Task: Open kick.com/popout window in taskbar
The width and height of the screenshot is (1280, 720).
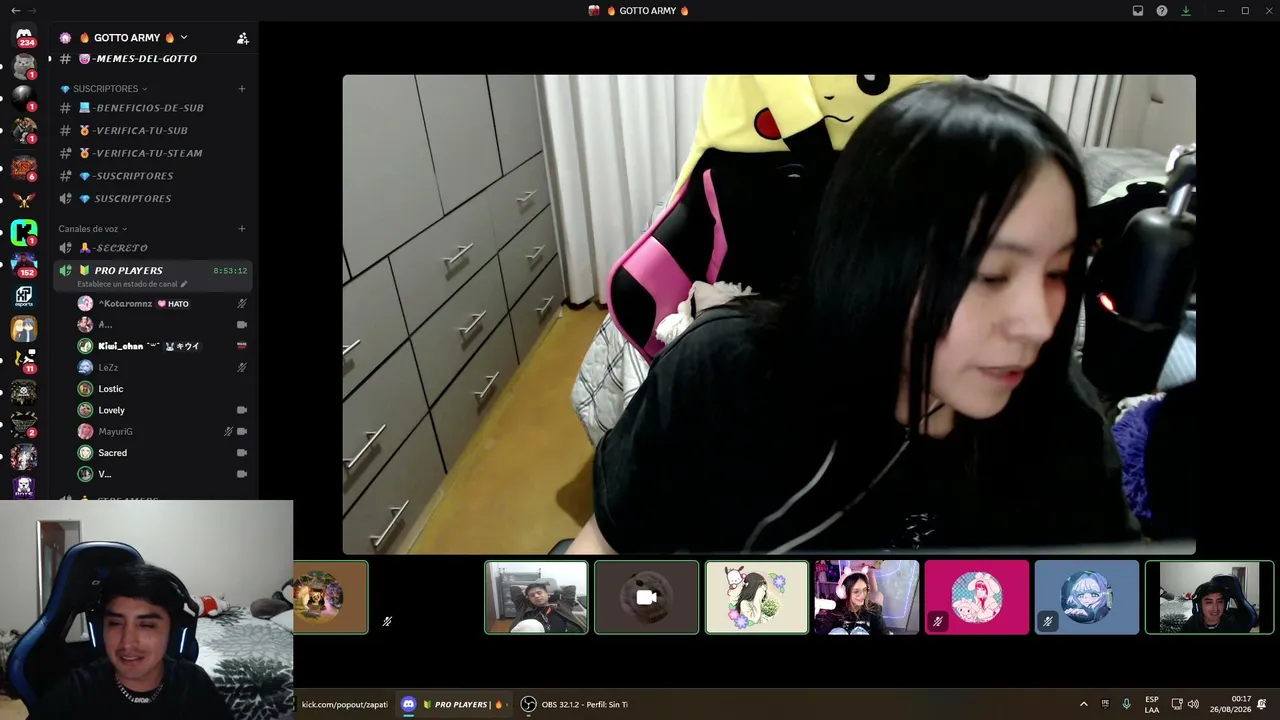Action: pyautogui.click(x=343, y=704)
